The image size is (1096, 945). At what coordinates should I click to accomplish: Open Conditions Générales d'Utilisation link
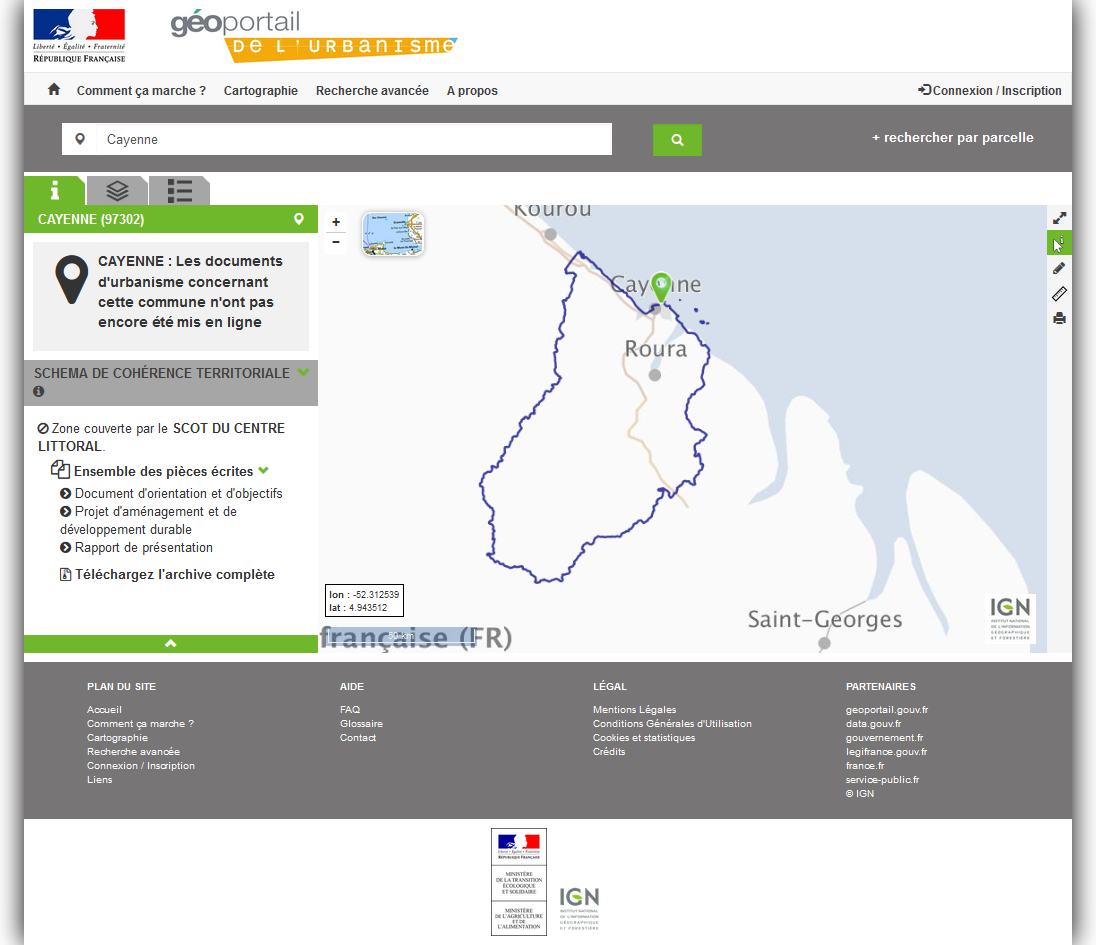pos(672,723)
